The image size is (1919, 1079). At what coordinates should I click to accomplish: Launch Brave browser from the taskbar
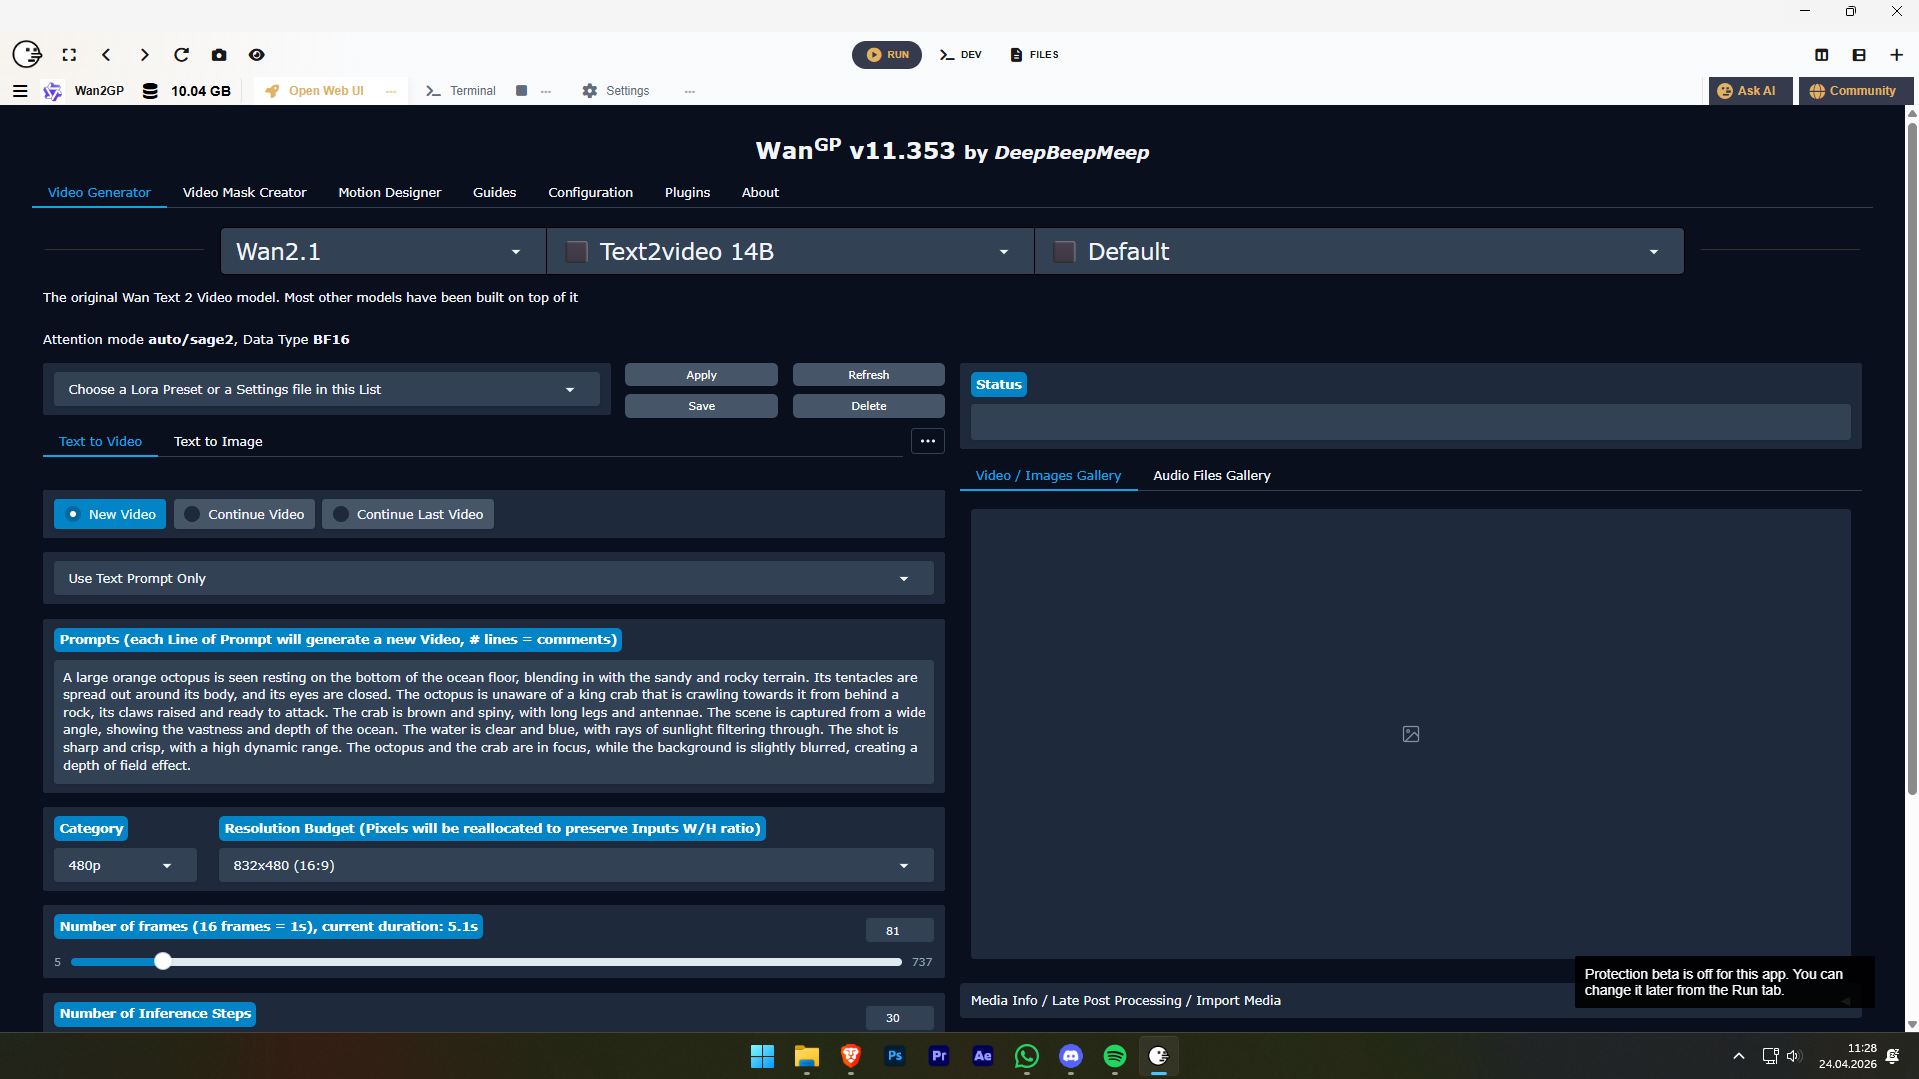[851, 1056]
